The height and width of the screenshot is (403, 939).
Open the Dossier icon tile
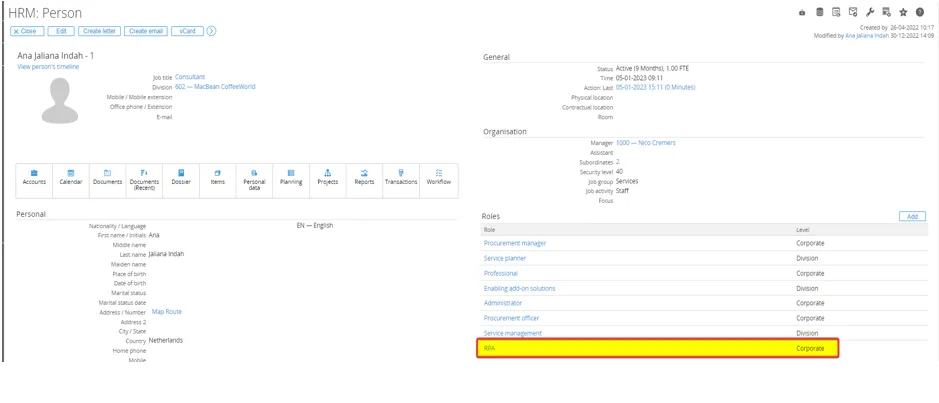pyautogui.click(x=181, y=177)
